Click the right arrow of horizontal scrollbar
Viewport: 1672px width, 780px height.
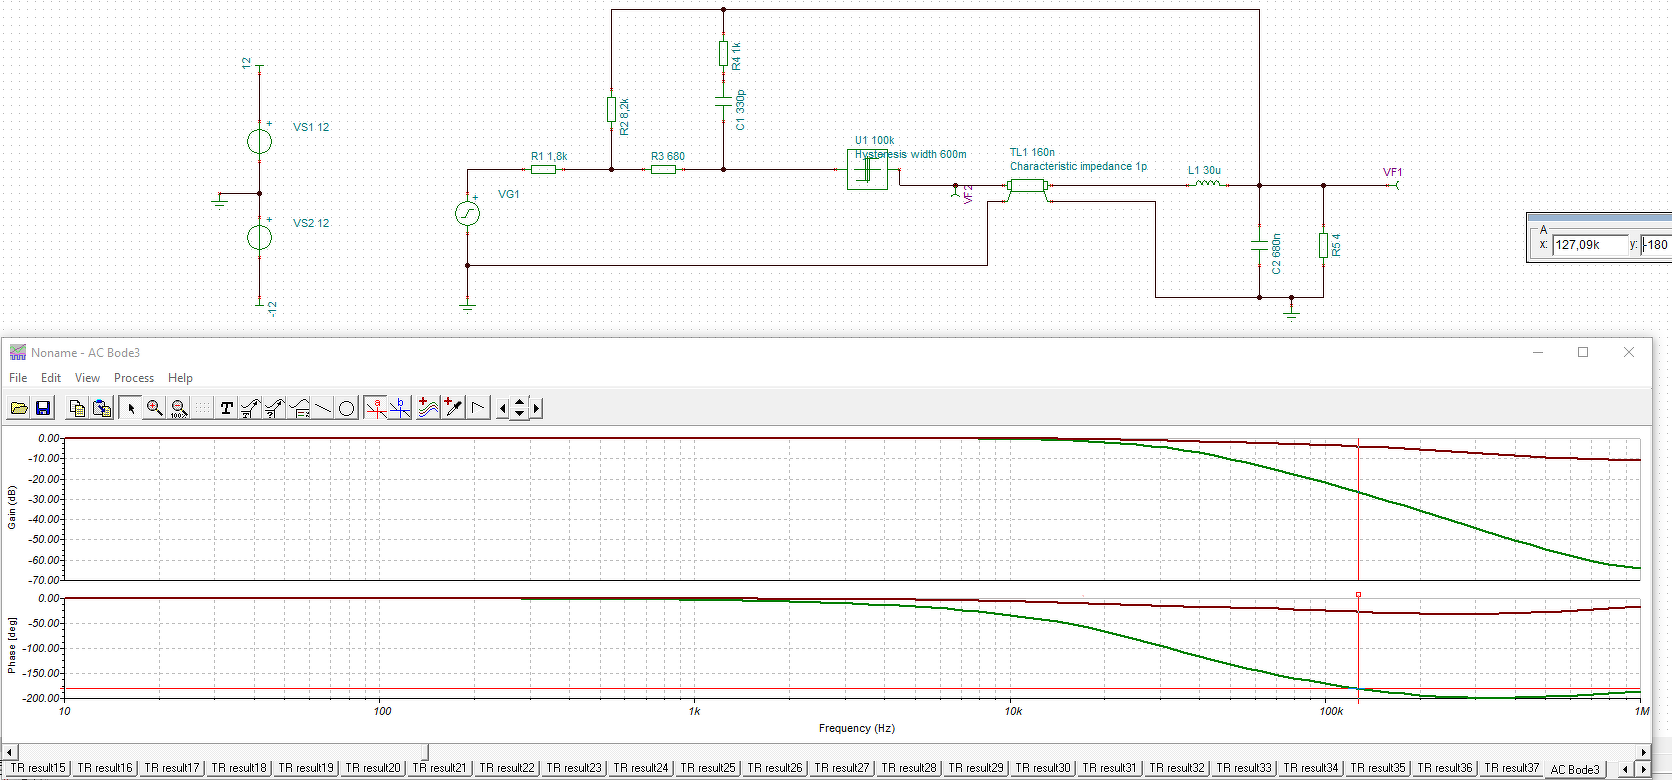1643,752
